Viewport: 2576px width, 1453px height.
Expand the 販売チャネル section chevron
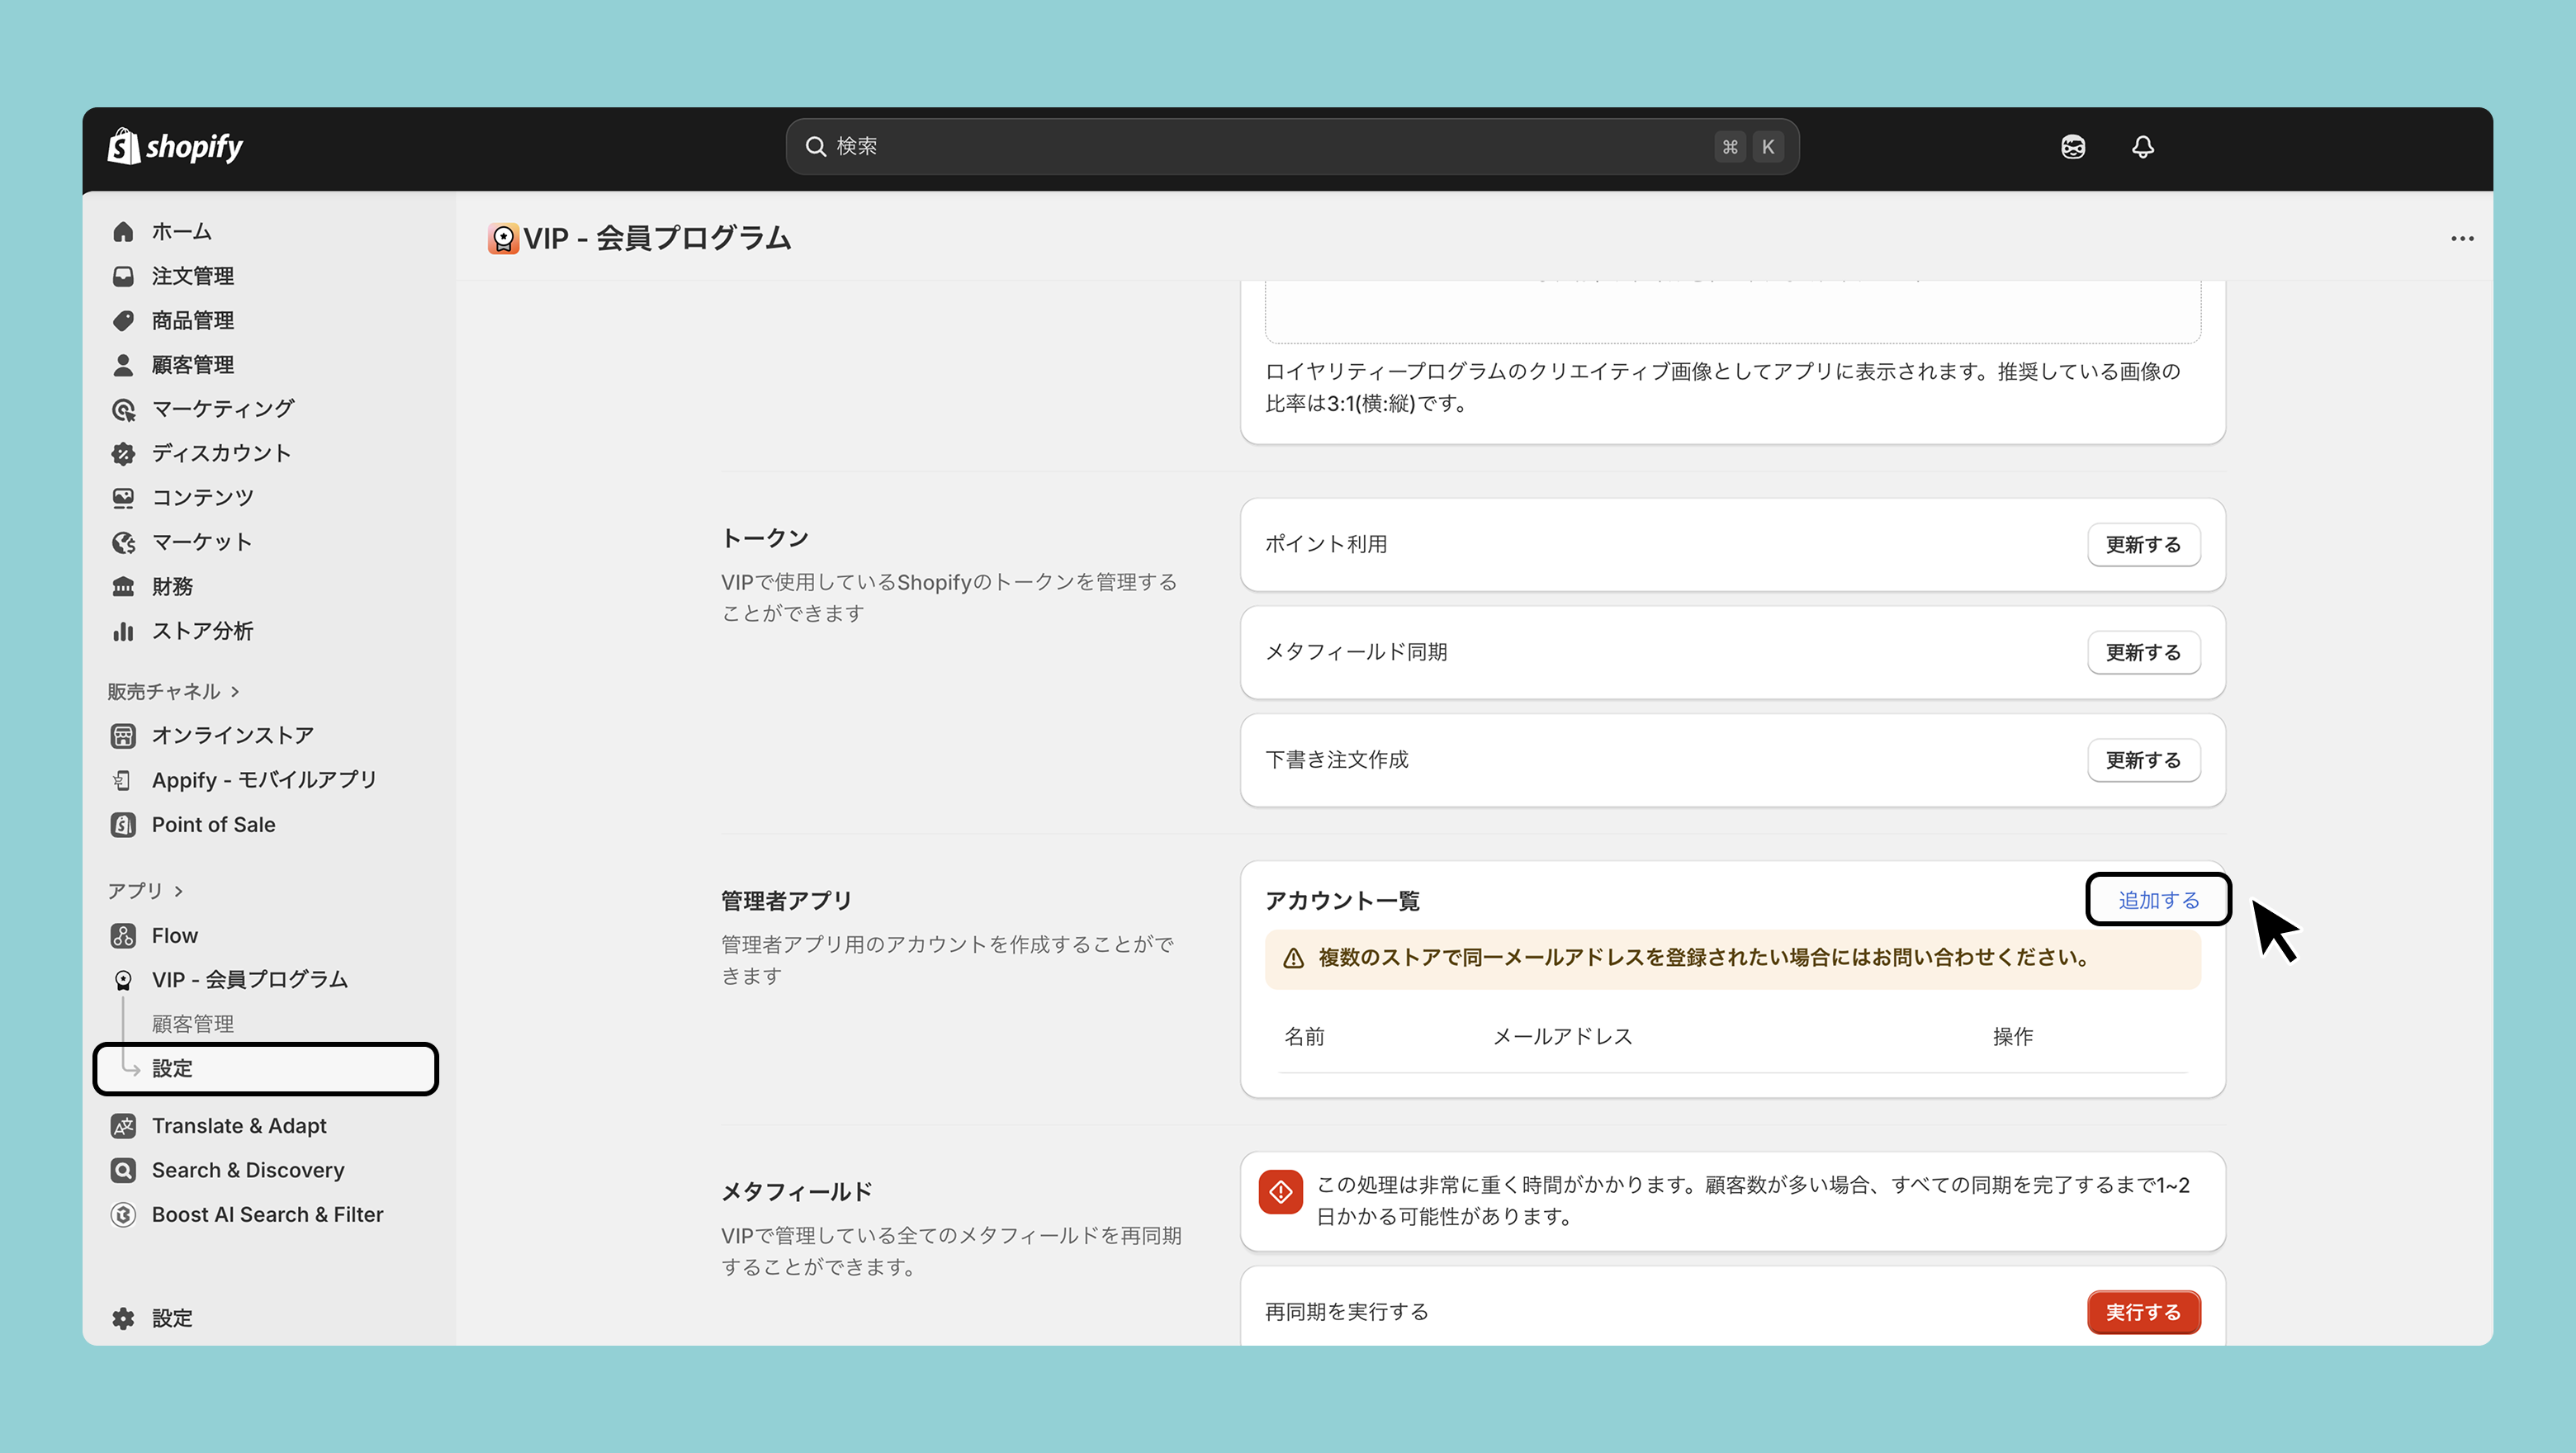click(235, 692)
